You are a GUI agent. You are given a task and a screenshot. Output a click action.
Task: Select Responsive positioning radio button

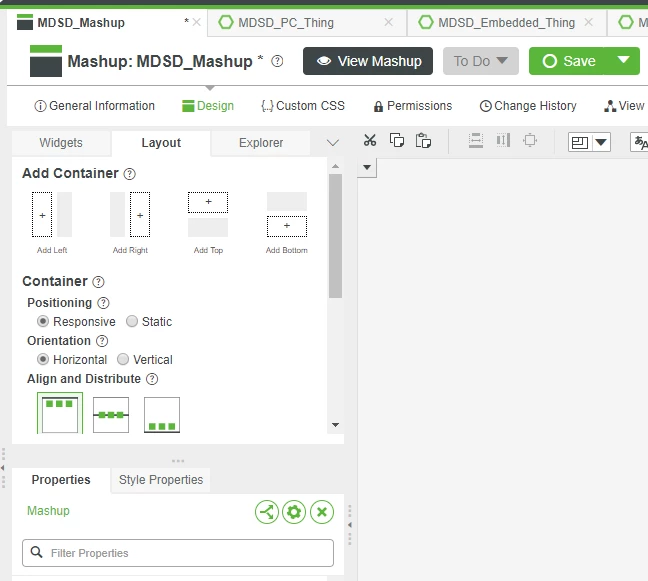[43, 321]
